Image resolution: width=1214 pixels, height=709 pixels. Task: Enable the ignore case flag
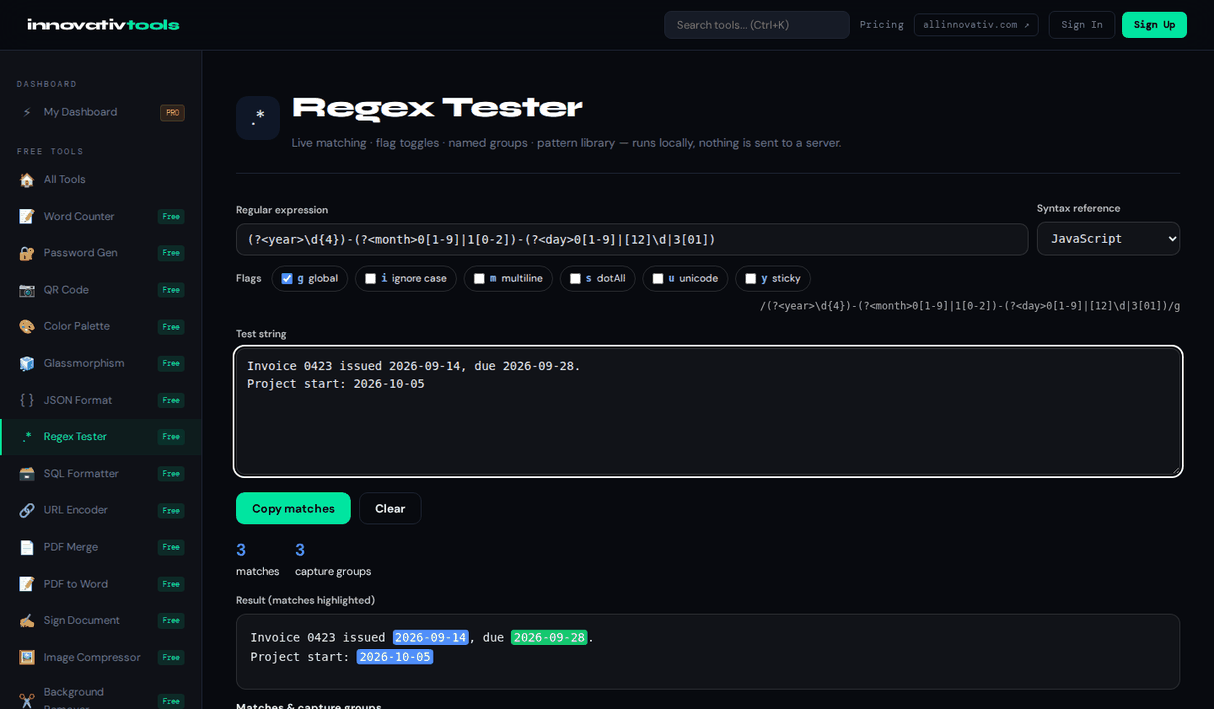[370, 279]
